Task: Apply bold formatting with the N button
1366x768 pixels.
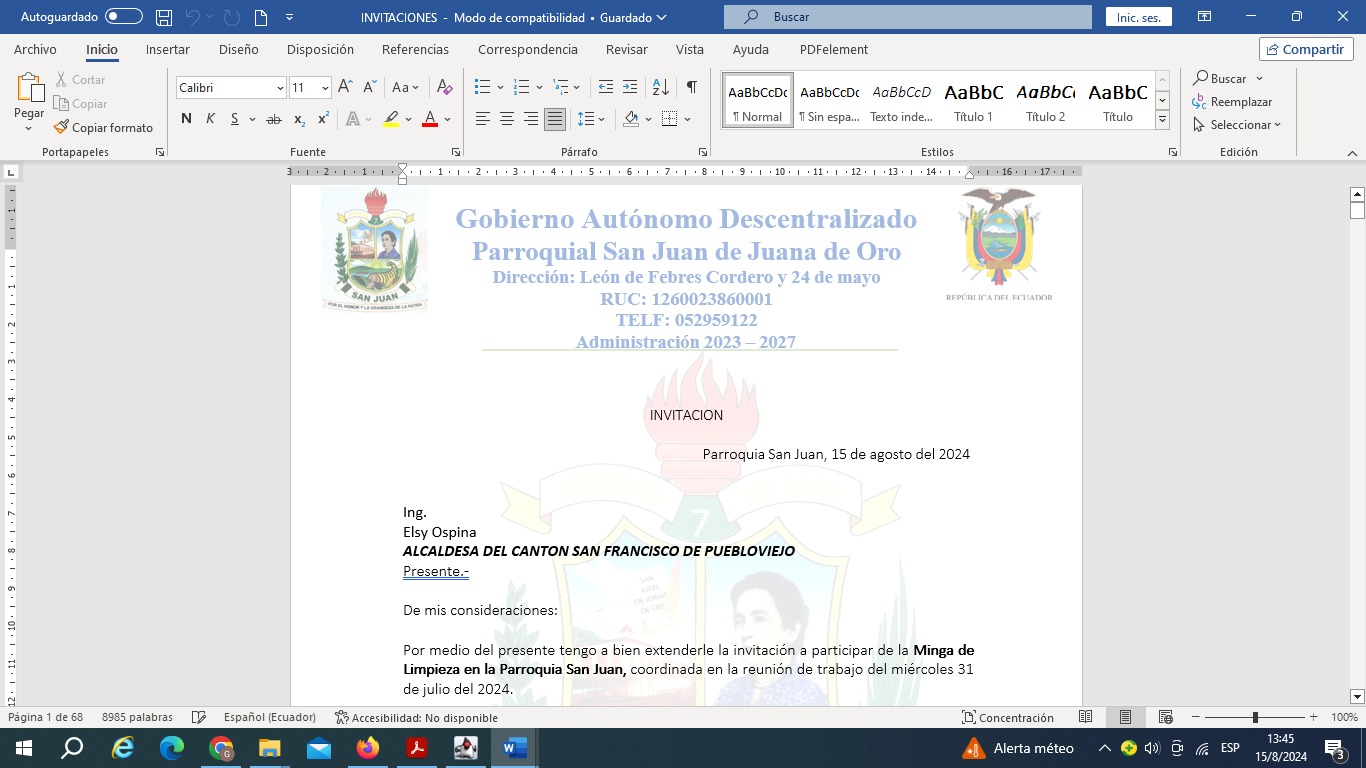Action: 186,119
